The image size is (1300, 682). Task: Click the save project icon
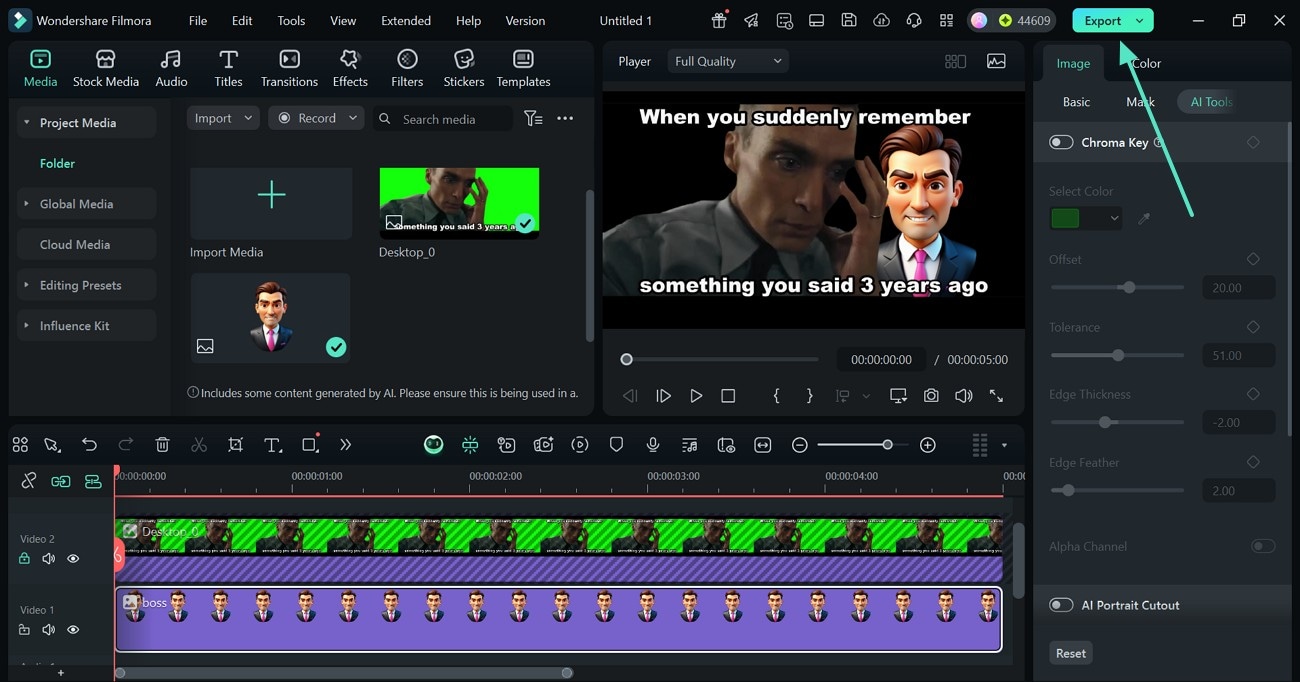pos(848,20)
